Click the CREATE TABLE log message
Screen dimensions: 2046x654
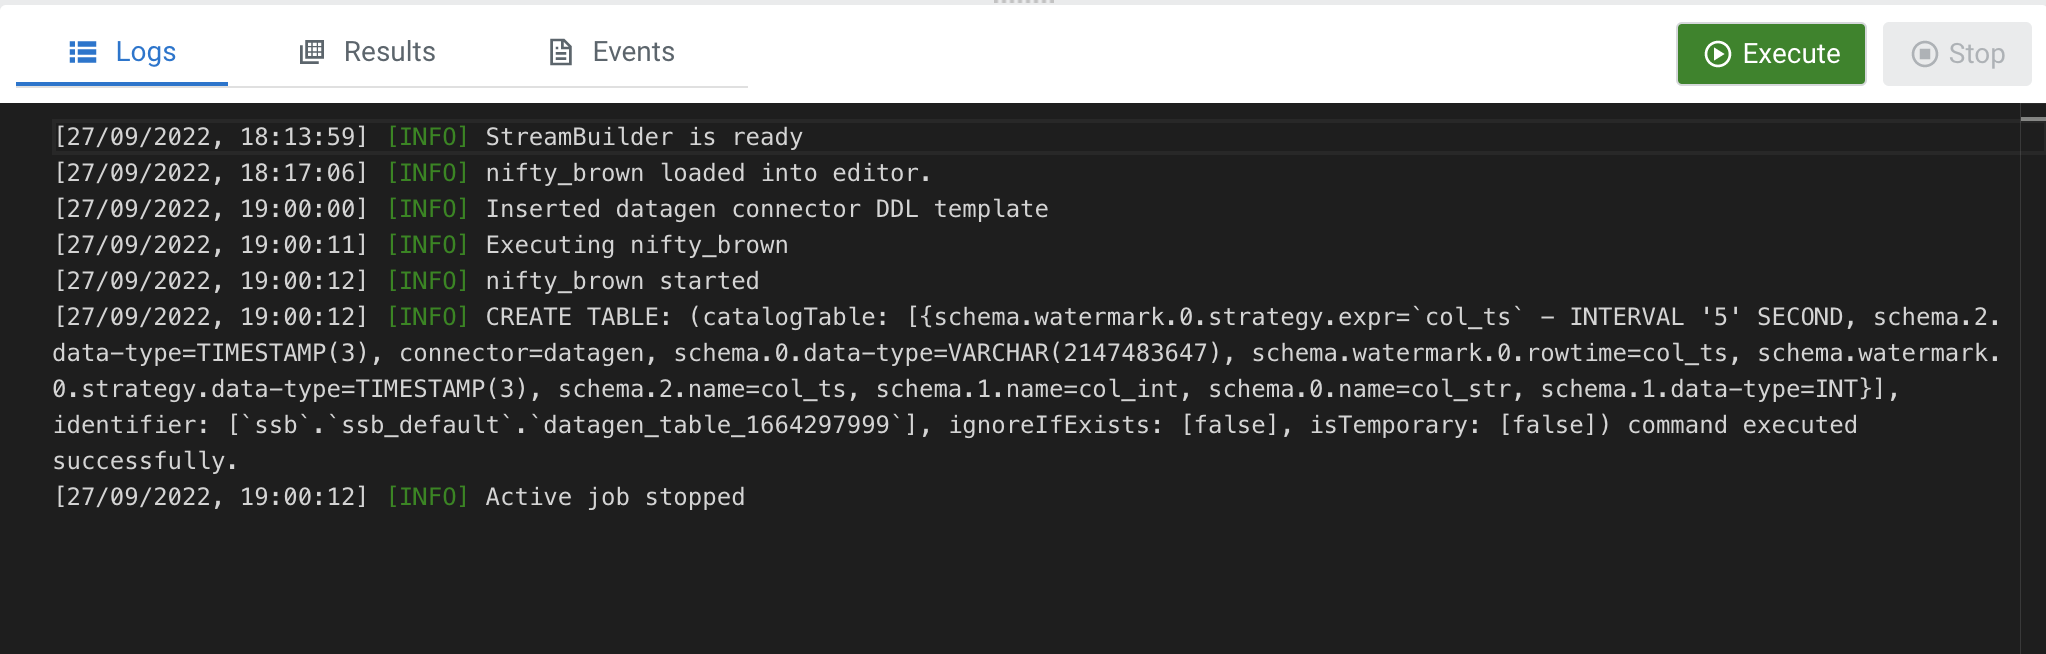(1026, 389)
